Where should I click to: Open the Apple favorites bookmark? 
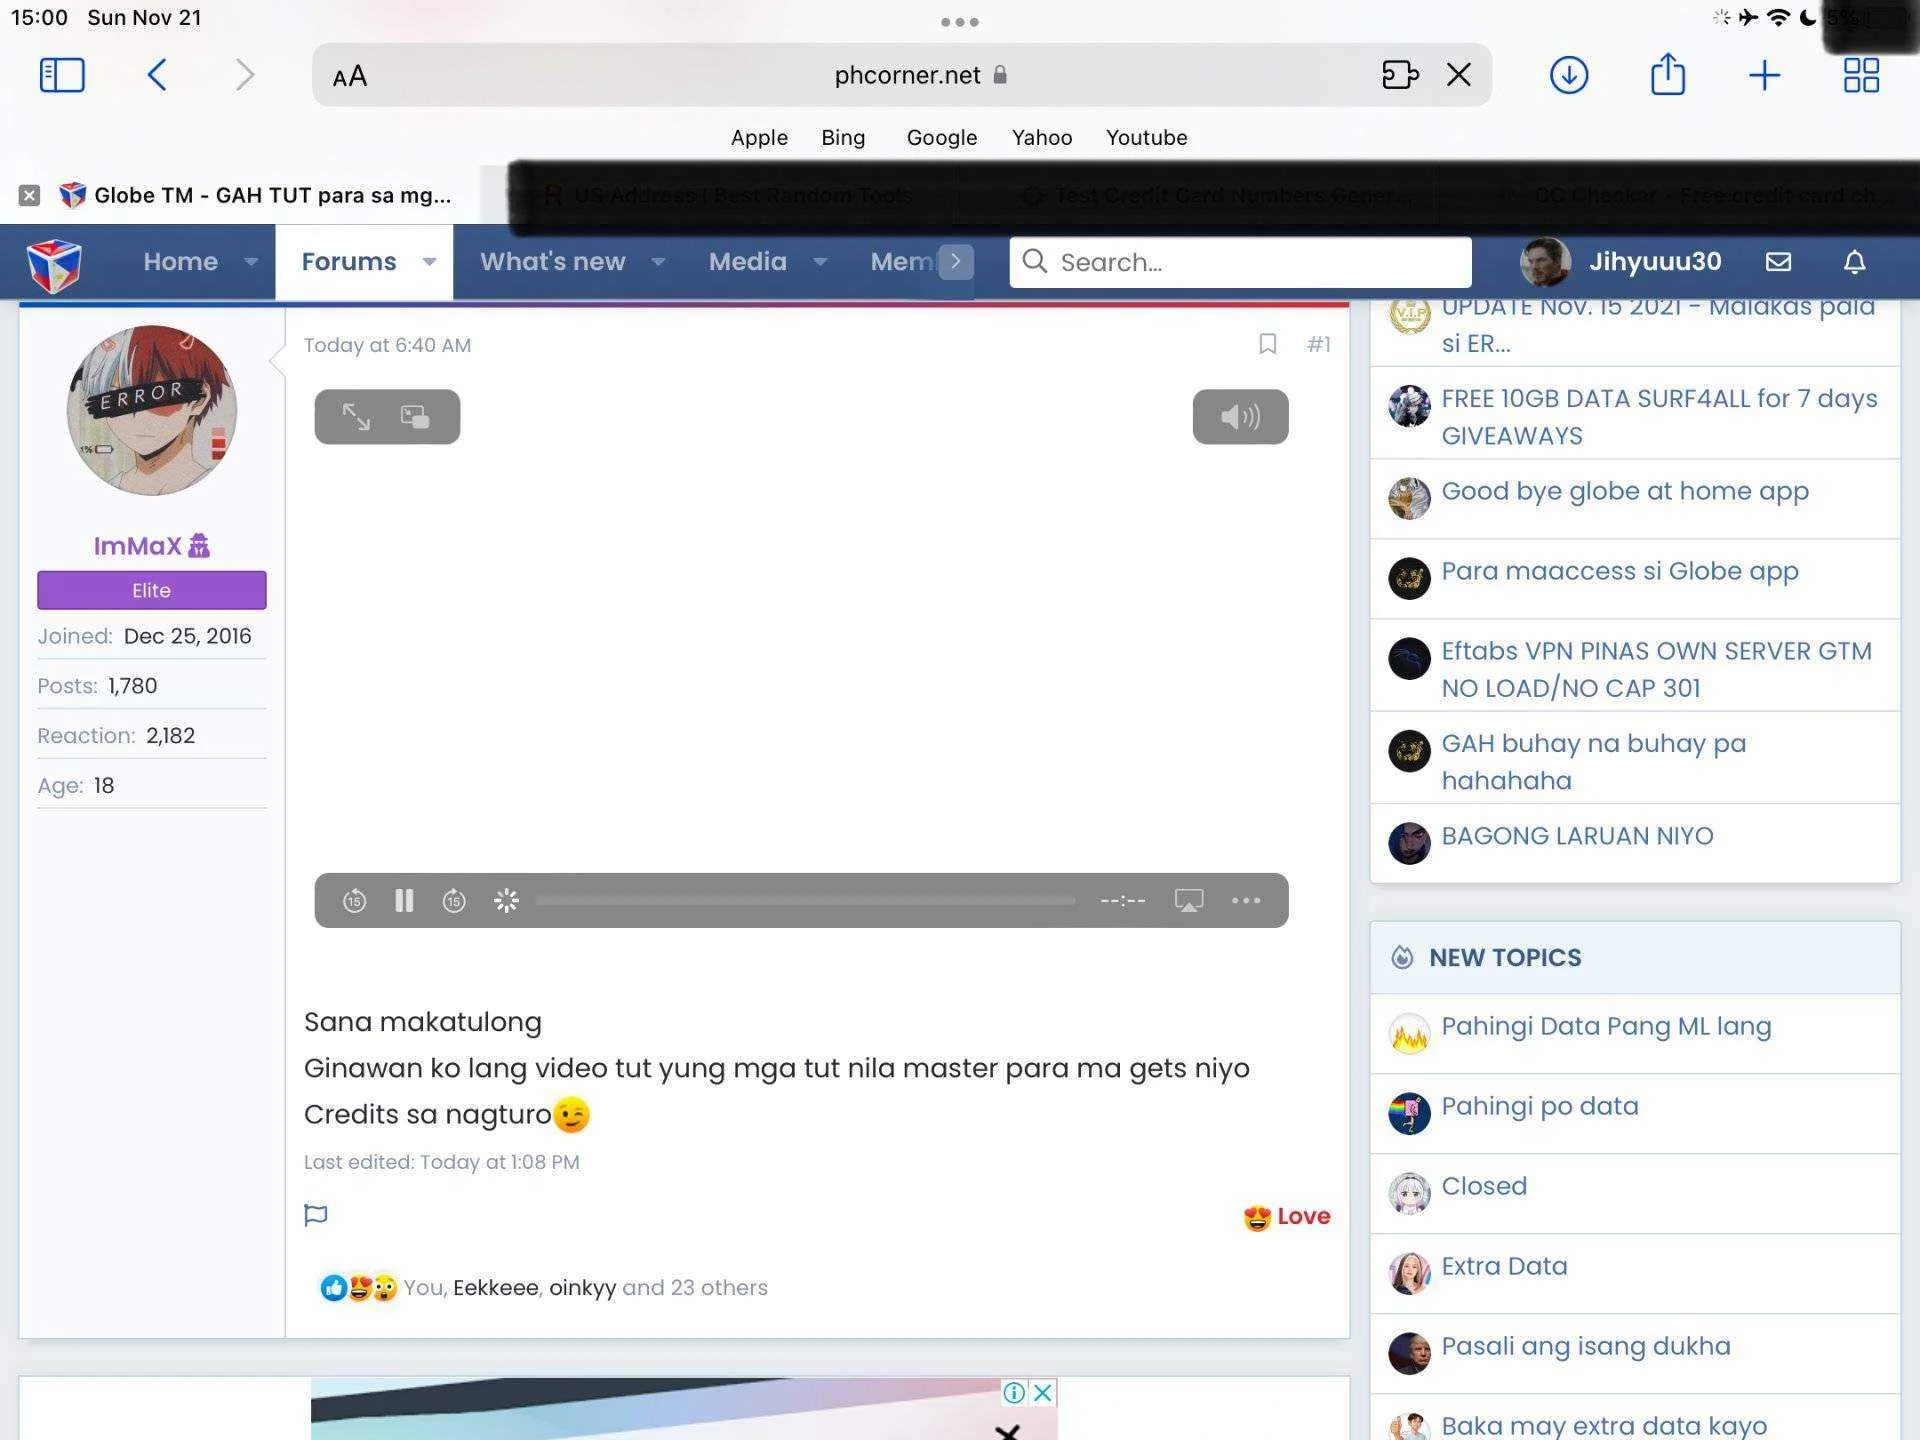pos(759,138)
